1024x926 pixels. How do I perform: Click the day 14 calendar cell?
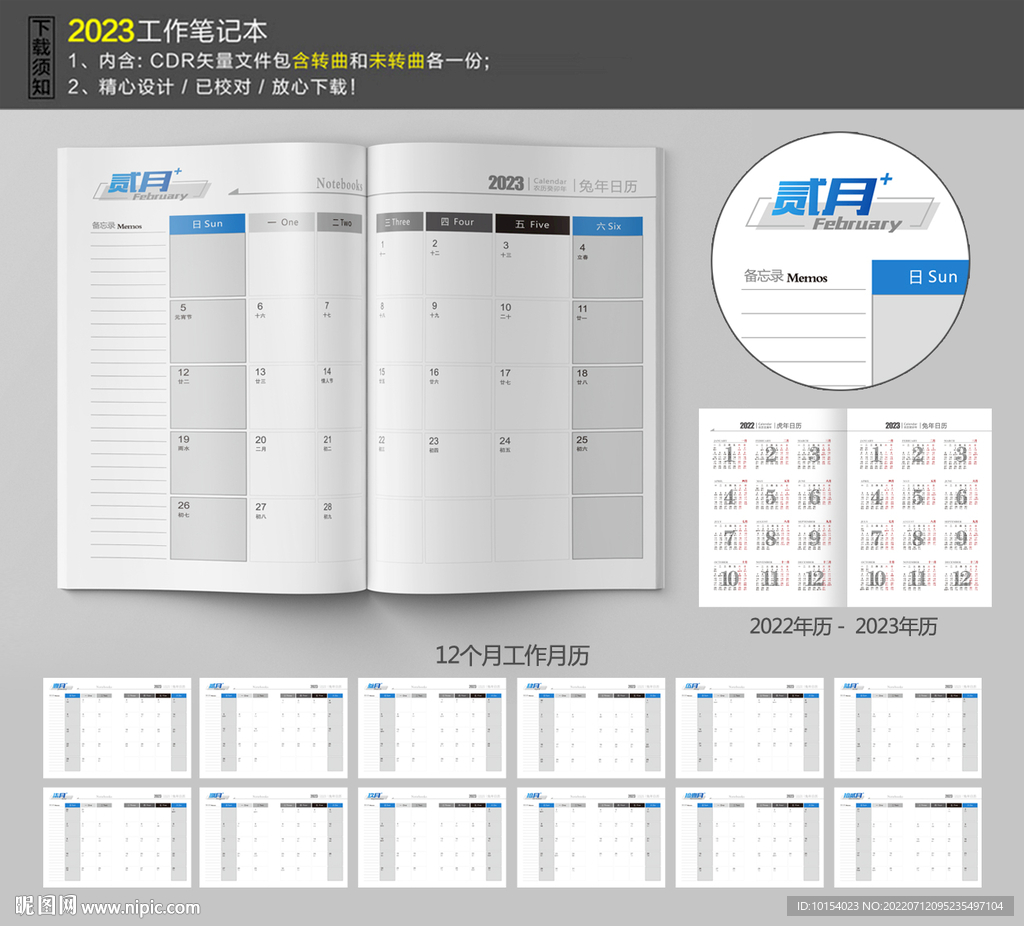point(340,396)
